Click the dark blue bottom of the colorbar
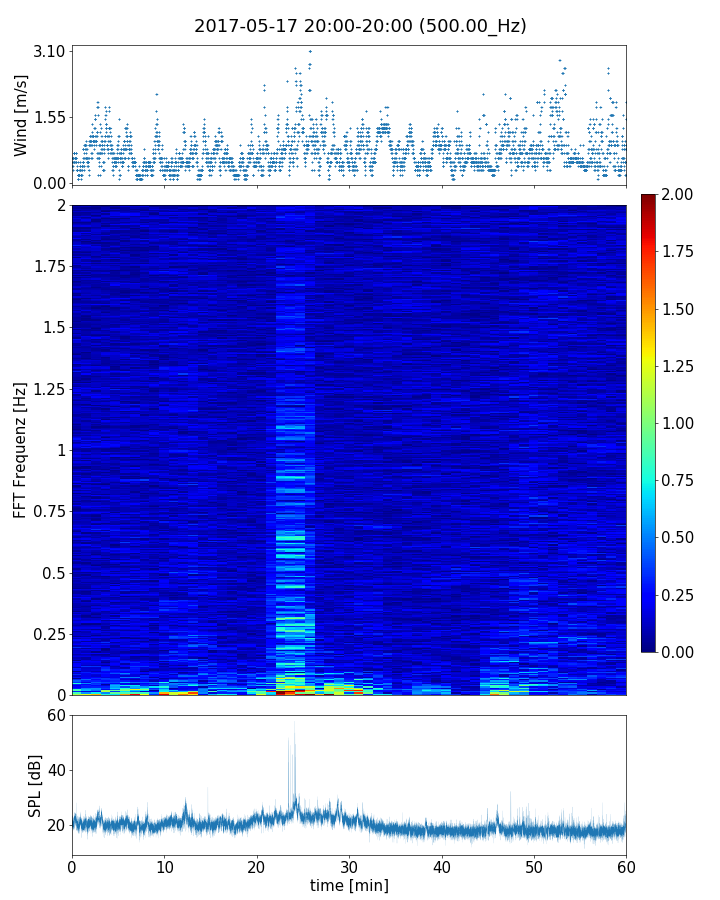Screen dimensions: 720x900 649,647
